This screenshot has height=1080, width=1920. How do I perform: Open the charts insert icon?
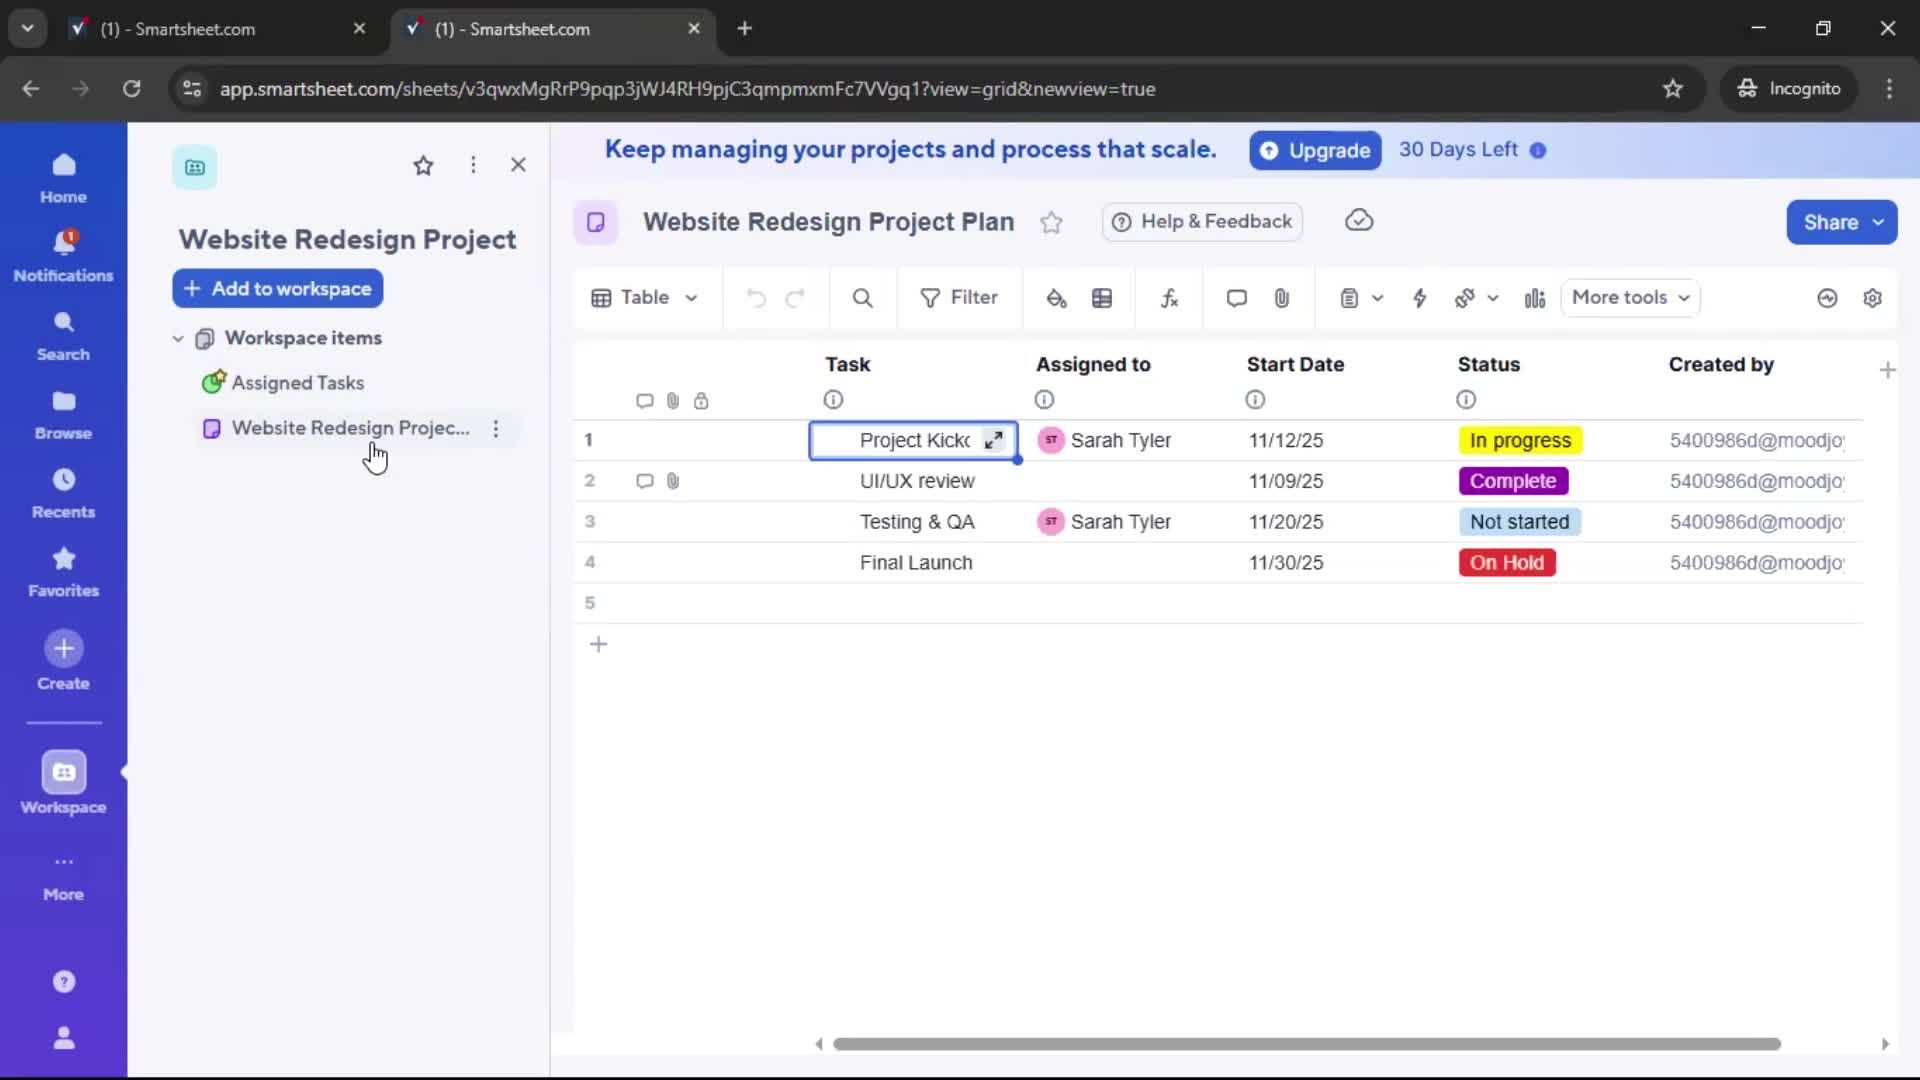click(x=1535, y=298)
